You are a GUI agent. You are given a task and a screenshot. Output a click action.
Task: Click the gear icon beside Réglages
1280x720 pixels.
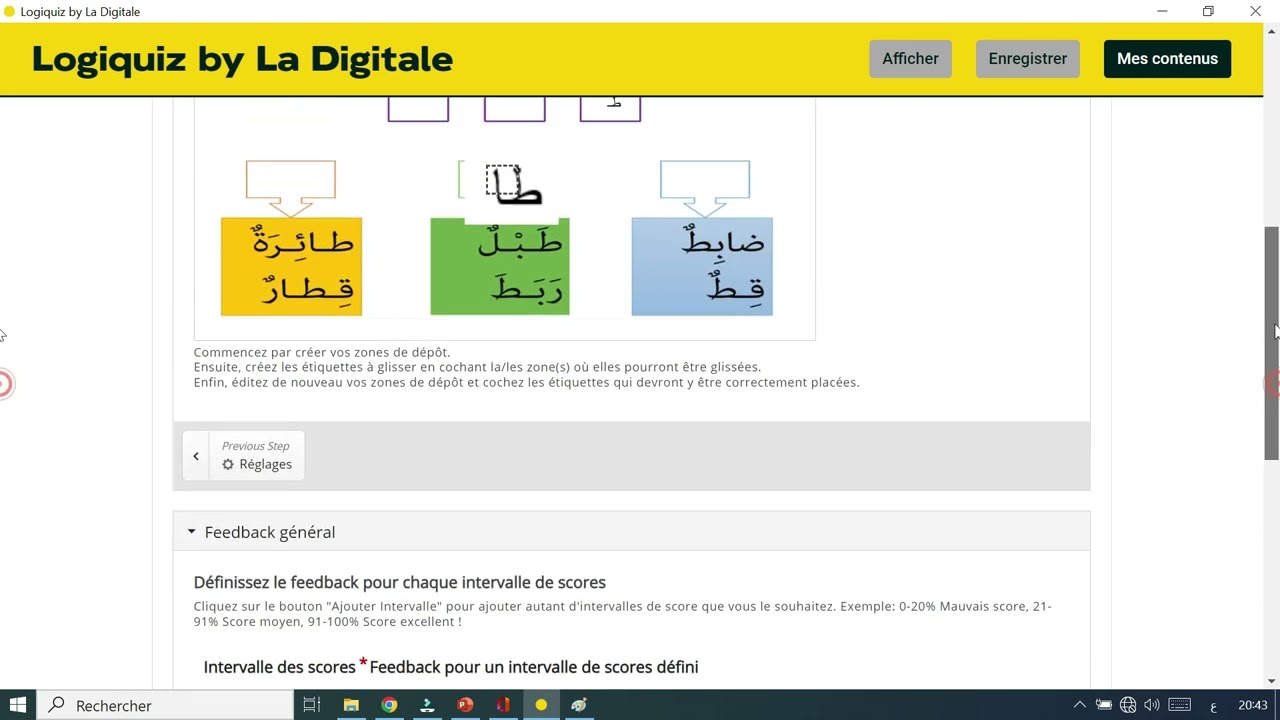[228, 464]
